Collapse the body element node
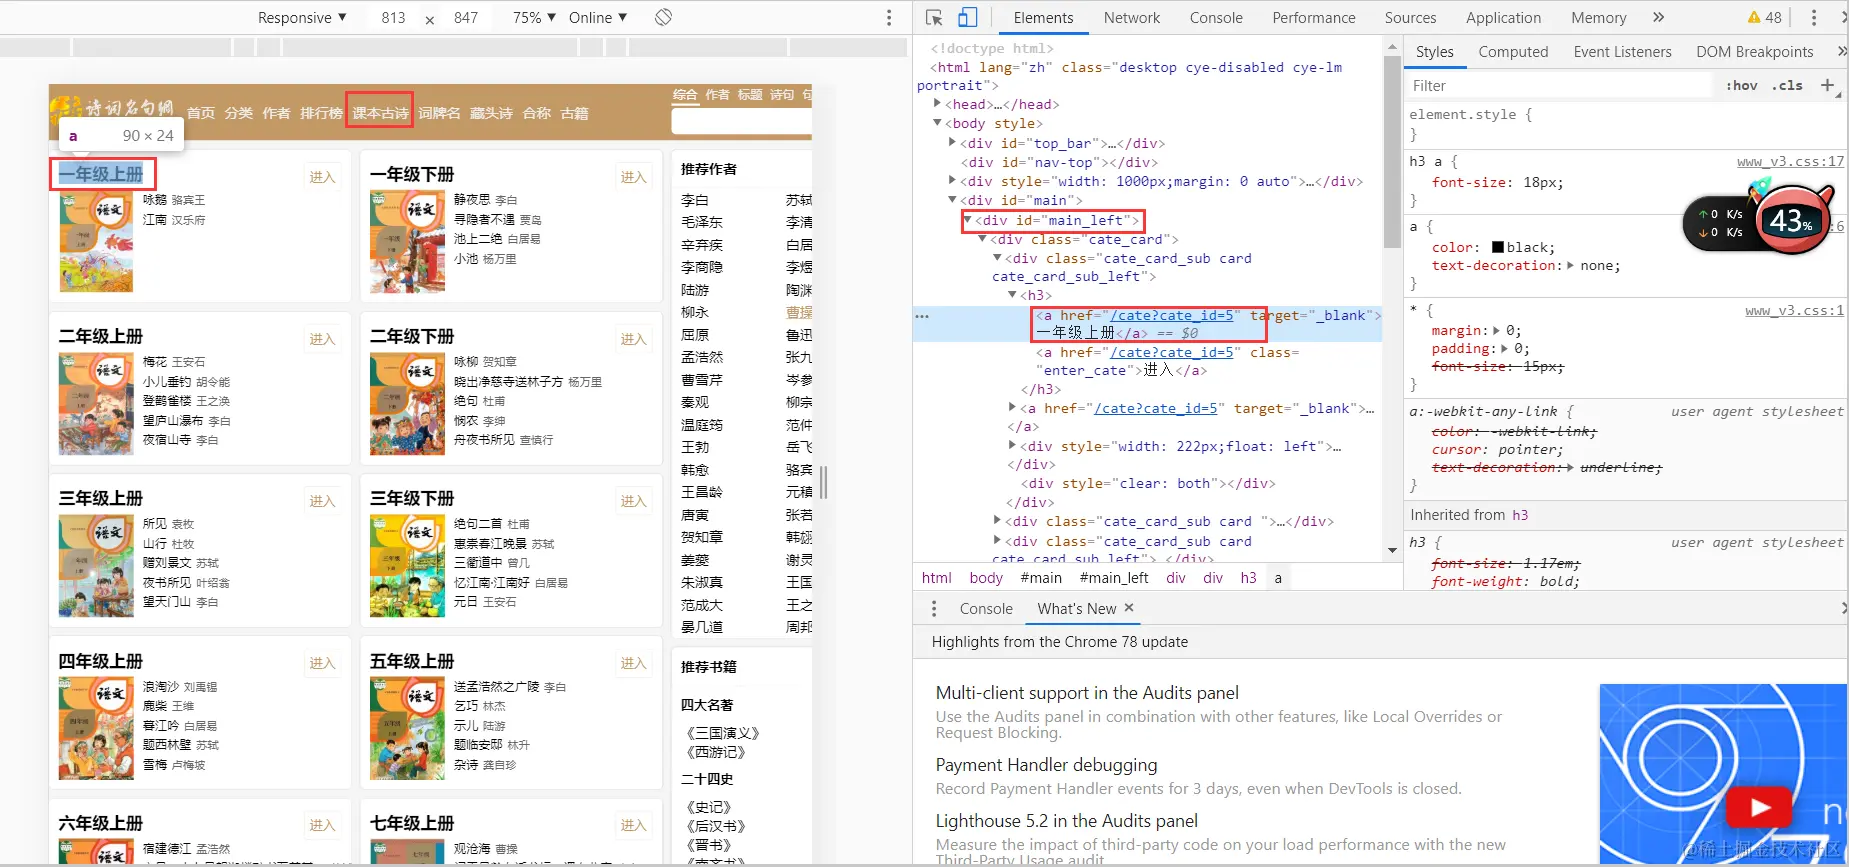Screen dimensions: 1849x867 click(937, 123)
